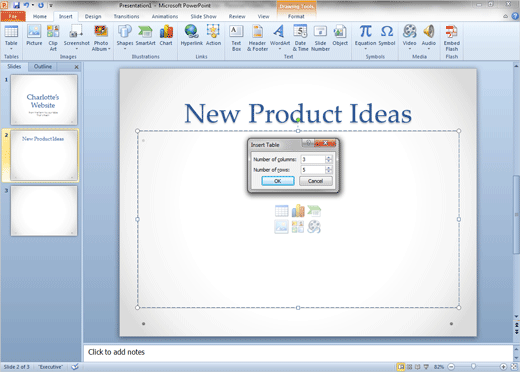Select the Text Box tool
This screenshot has height=372, width=520.
click(236, 38)
